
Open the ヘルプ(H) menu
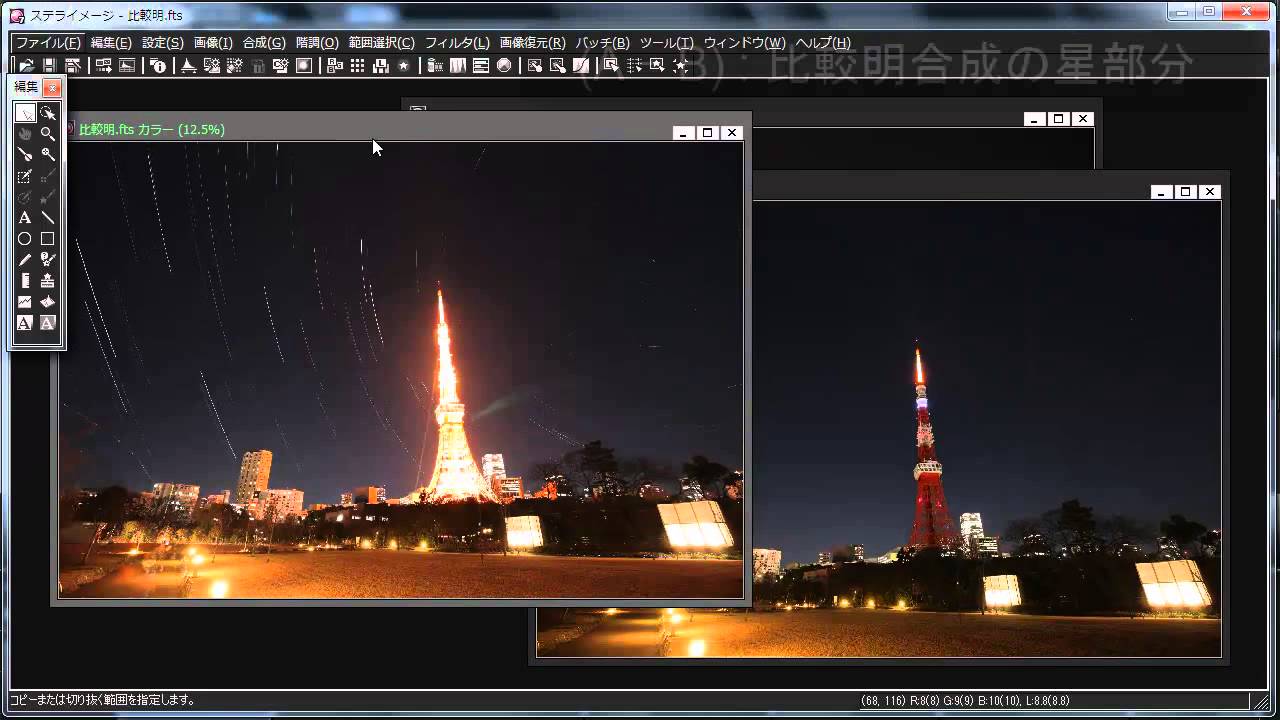pyautogui.click(x=823, y=43)
